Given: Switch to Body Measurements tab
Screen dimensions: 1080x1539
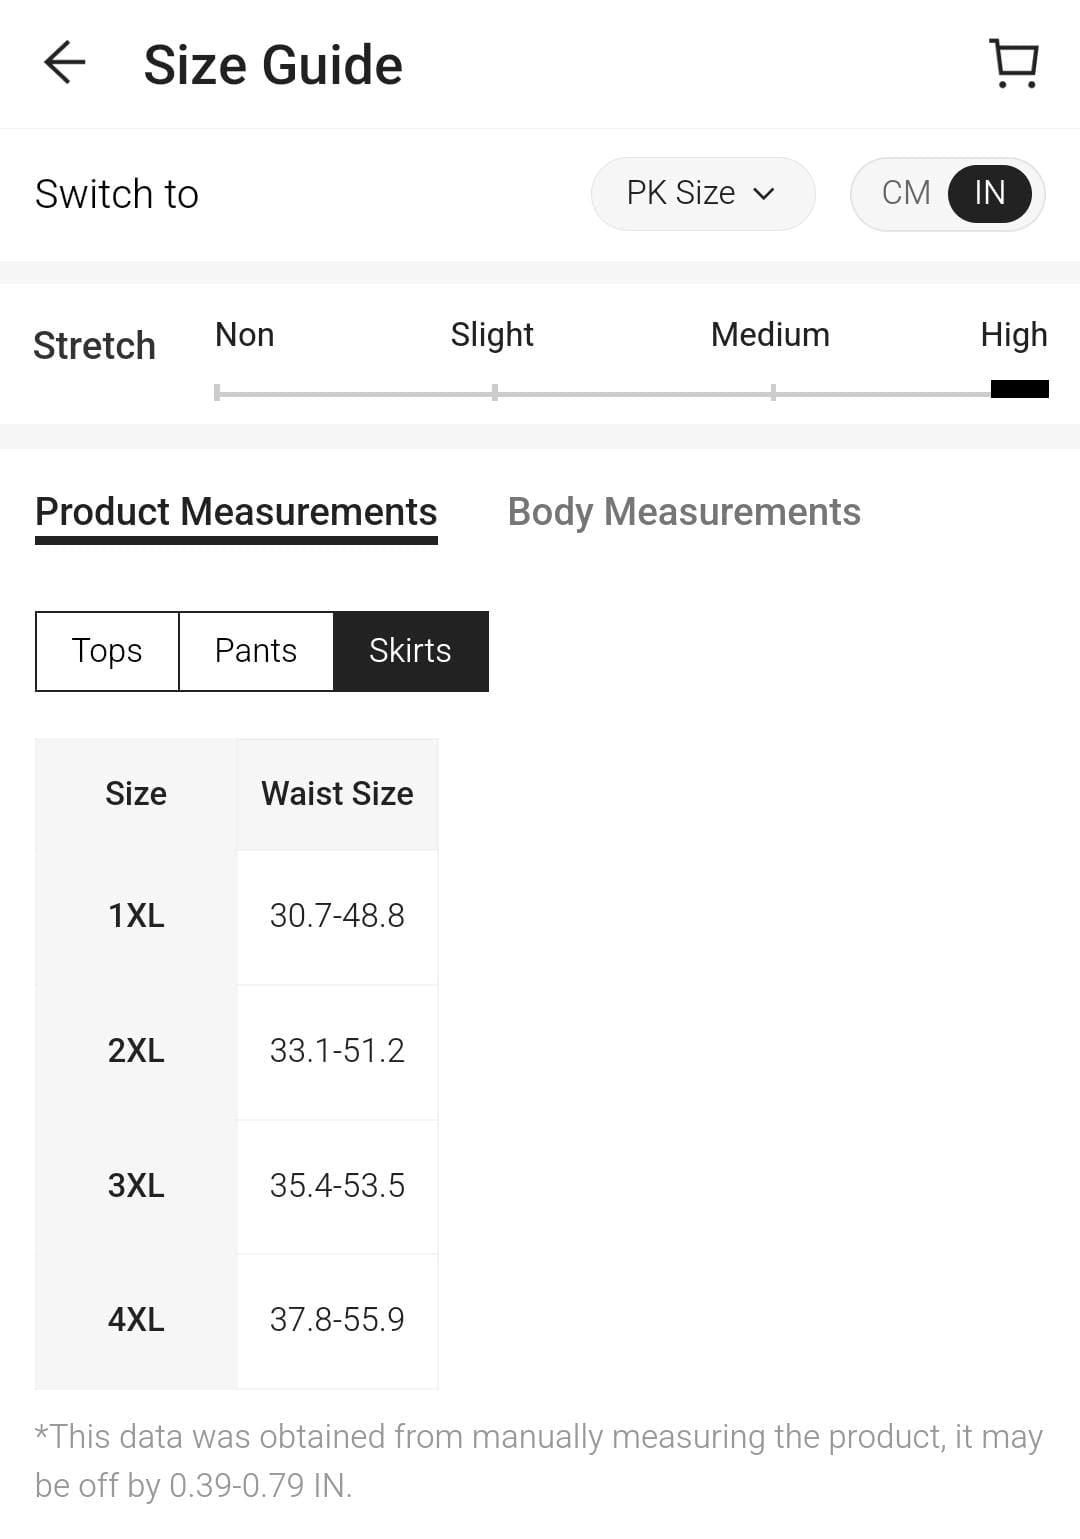Looking at the screenshot, I should click(x=684, y=512).
